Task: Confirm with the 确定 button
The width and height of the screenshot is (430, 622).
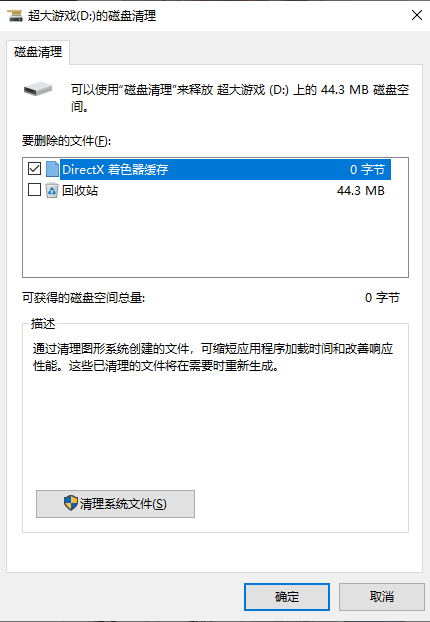Action: 287,597
